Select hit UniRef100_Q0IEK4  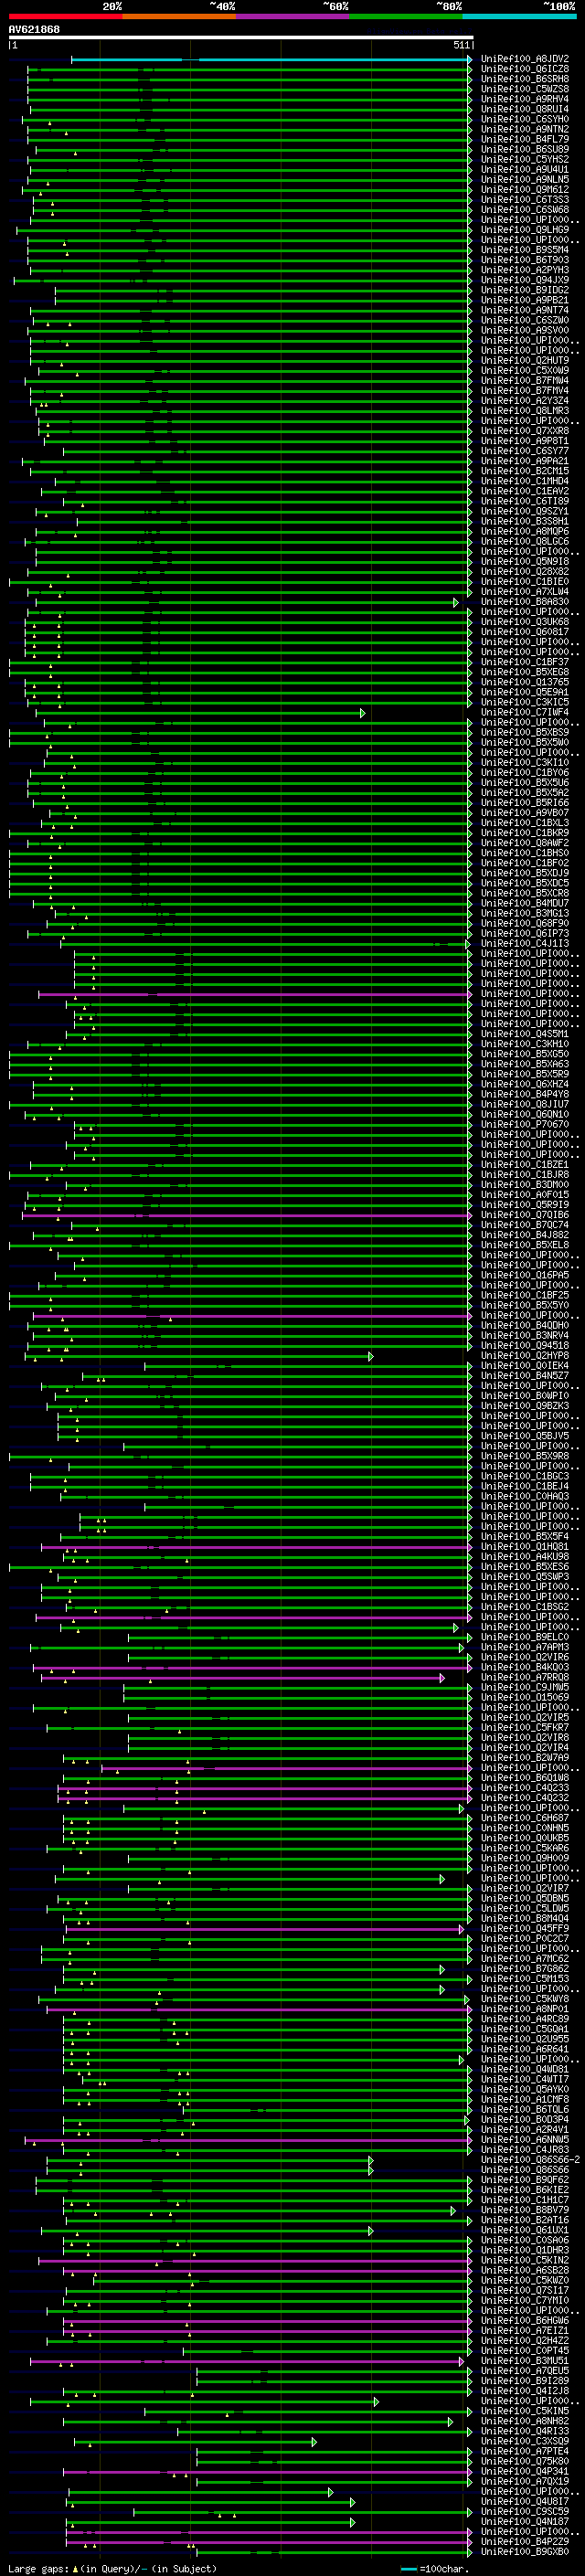point(524,1365)
